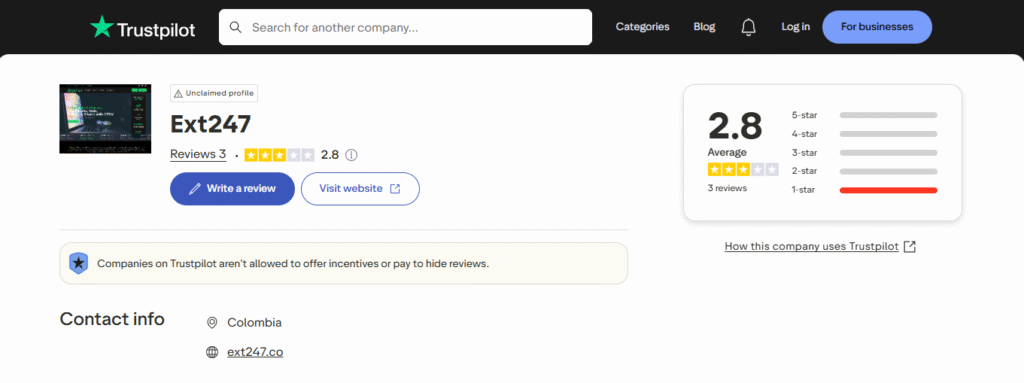Click the Colombia location text
This screenshot has width=1024, height=383.
pyautogui.click(x=255, y=323)
